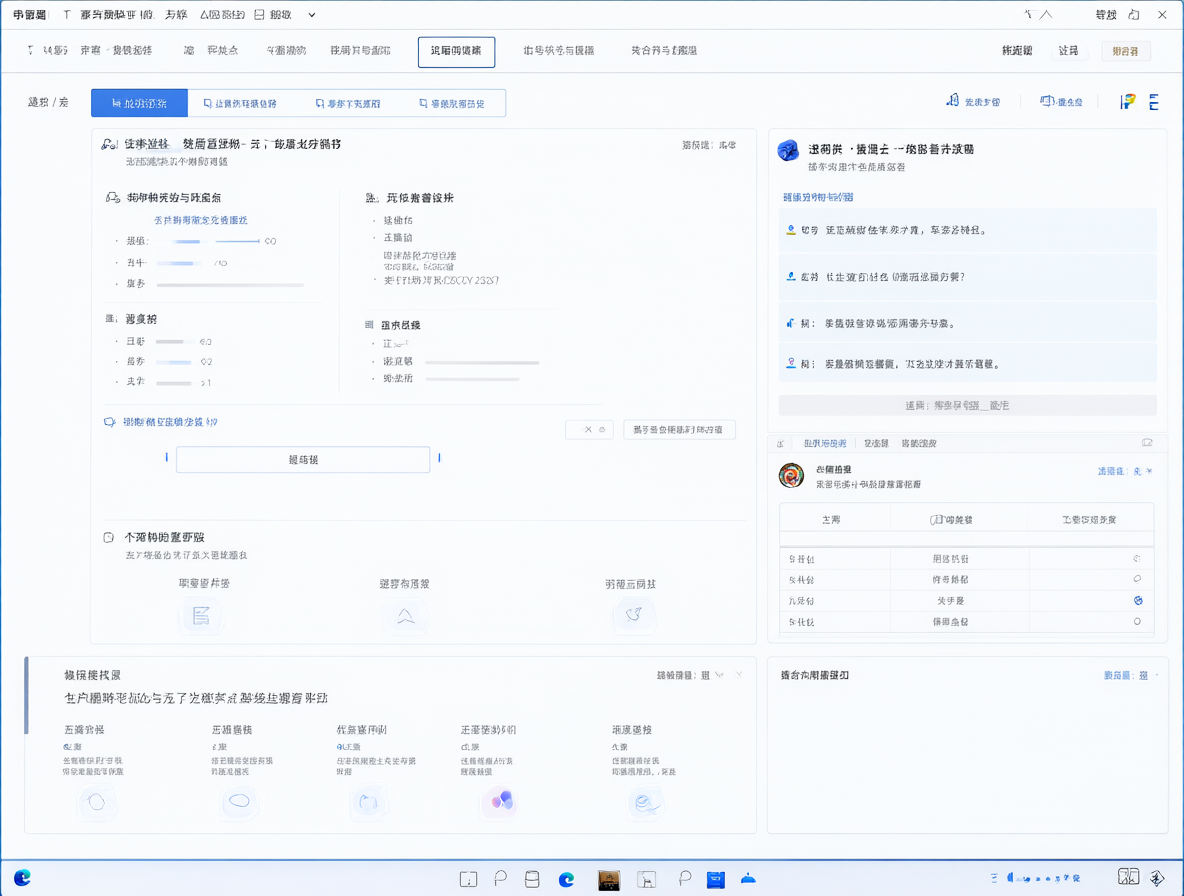Click the swirl start icon beginning the taskbar
Image resolution: width=1184 pixels, height=896 pixels.
tap(22, 878)
